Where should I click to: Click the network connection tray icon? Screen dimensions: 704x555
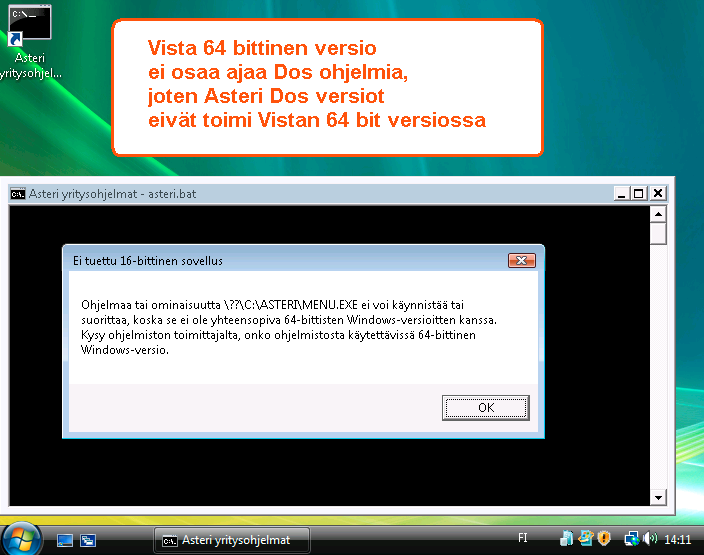pos(632,538)
